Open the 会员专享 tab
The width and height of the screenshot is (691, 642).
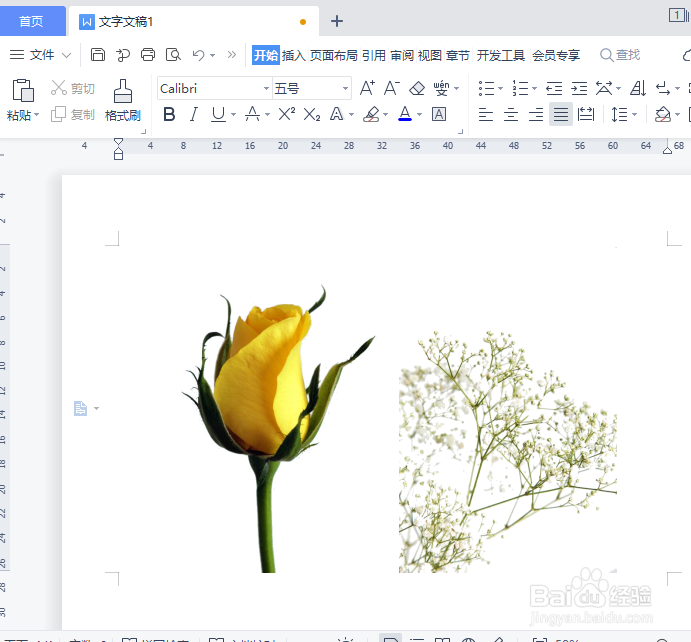(x=556, y=55)
